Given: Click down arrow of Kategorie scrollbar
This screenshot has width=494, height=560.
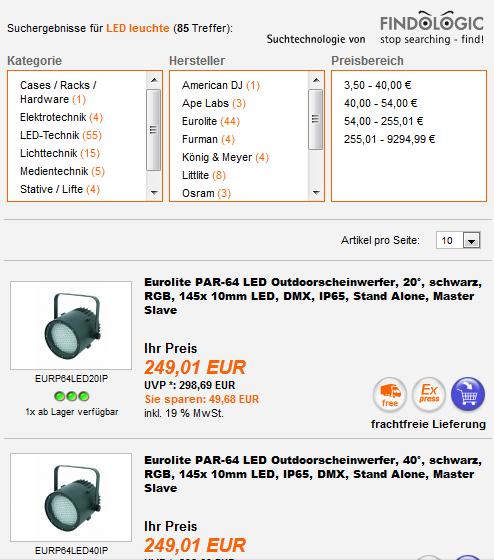Looking at the screenshot, I should [x=154, y=193].
